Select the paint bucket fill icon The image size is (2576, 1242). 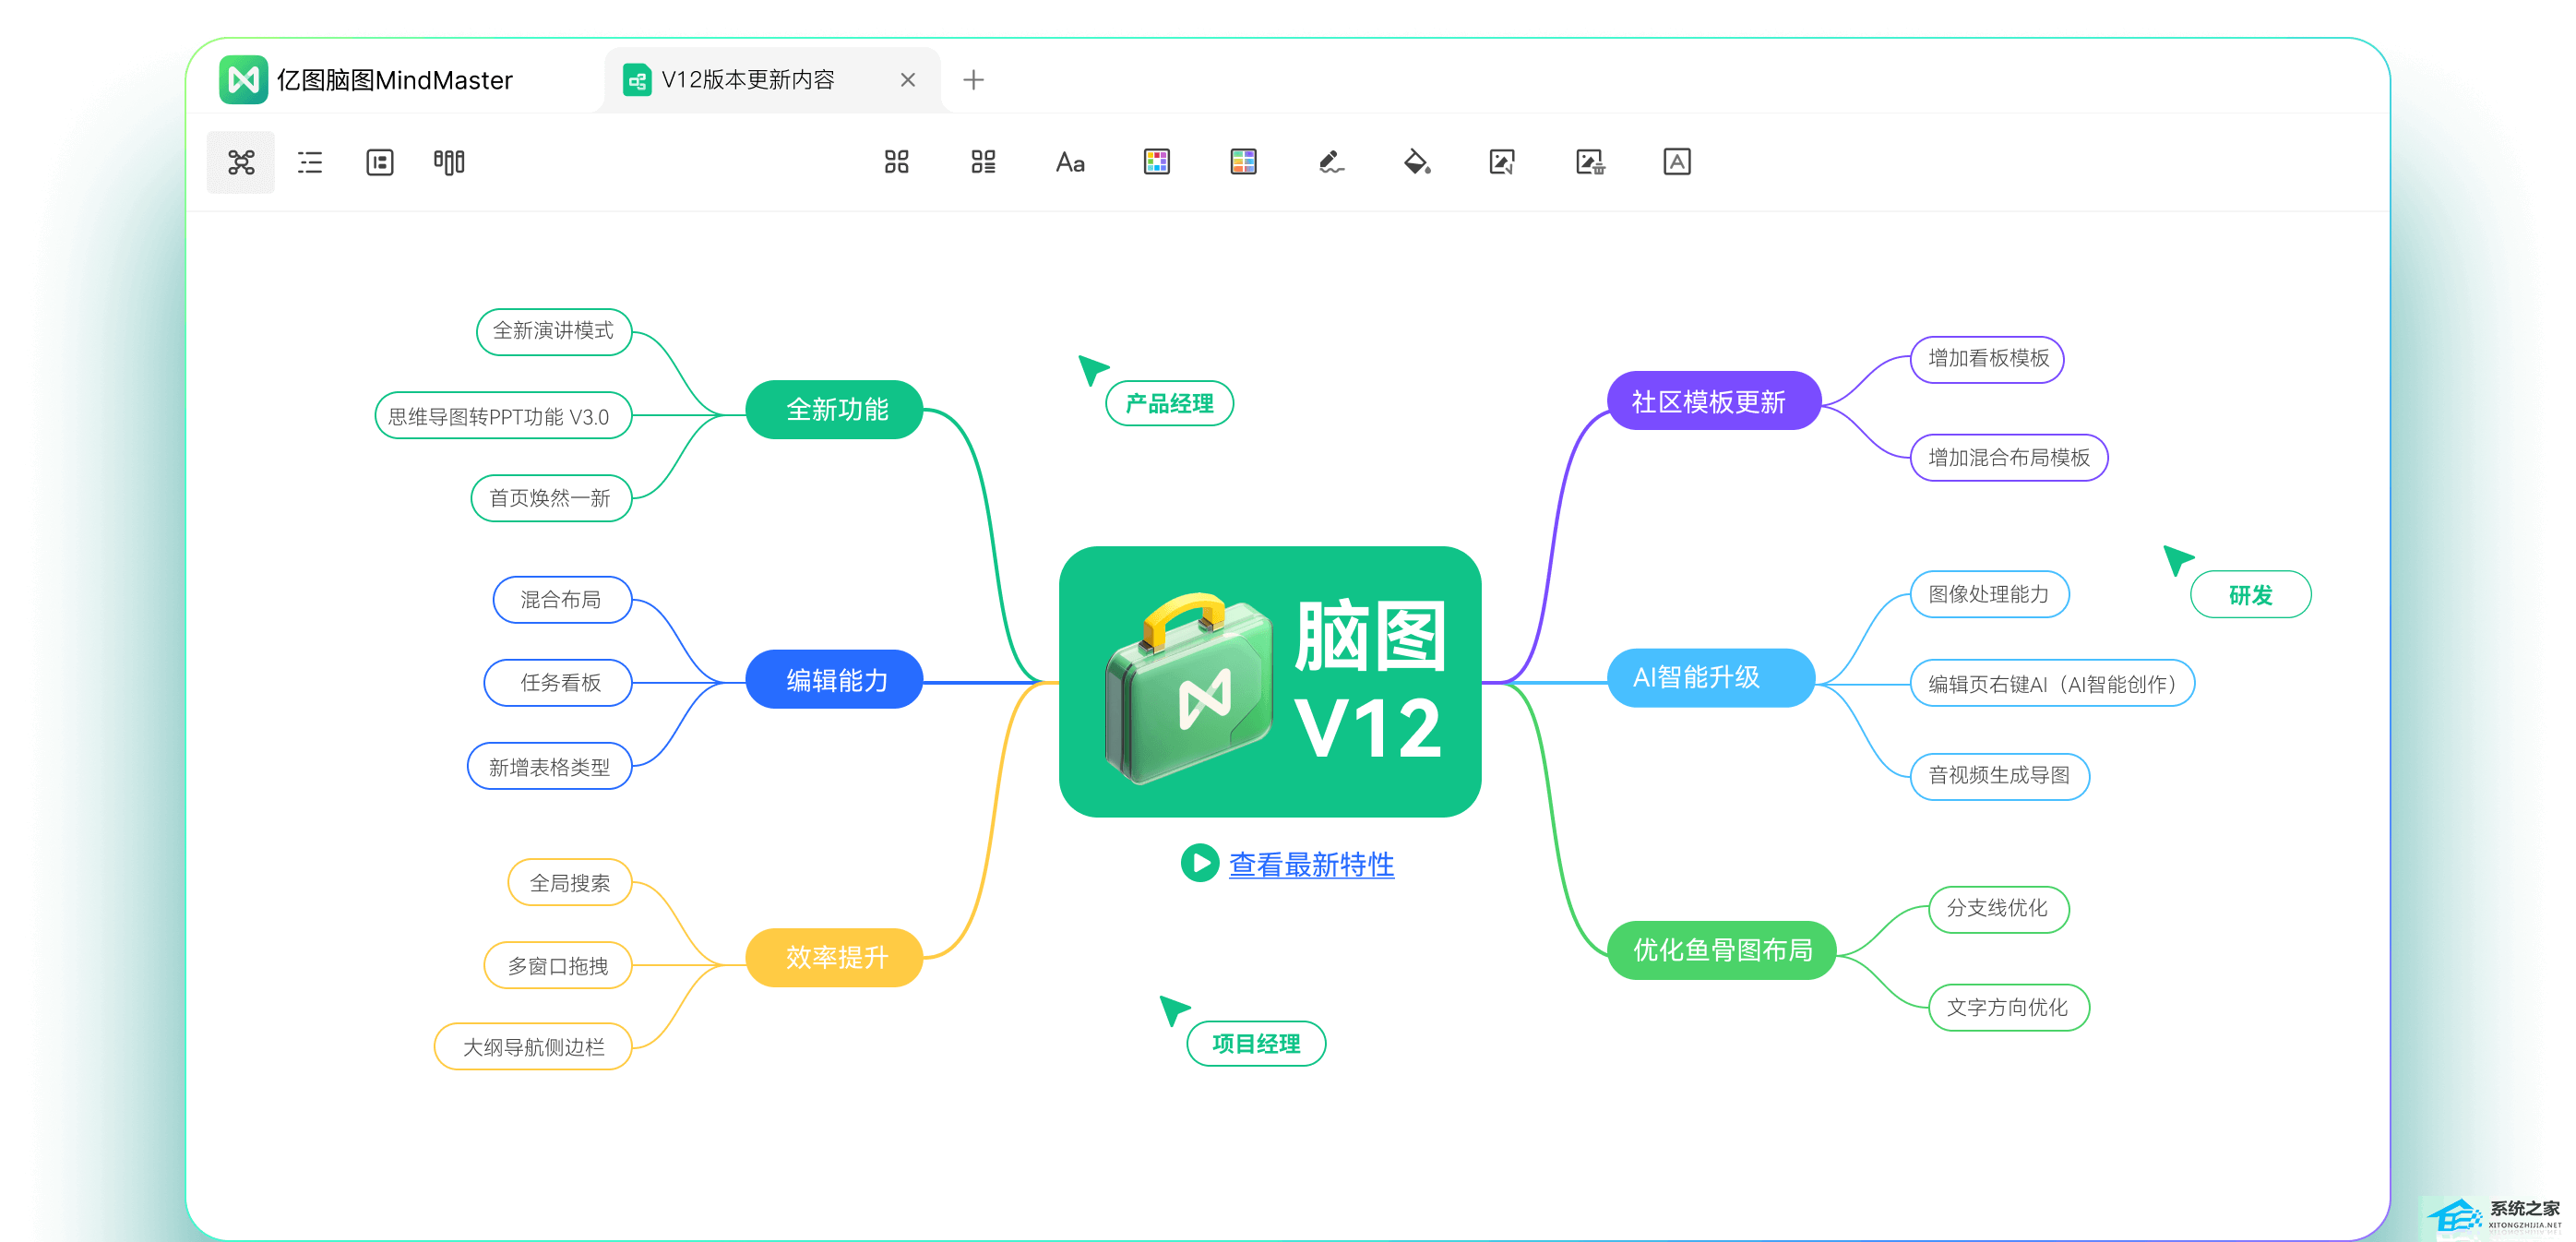coord(1417,162)
